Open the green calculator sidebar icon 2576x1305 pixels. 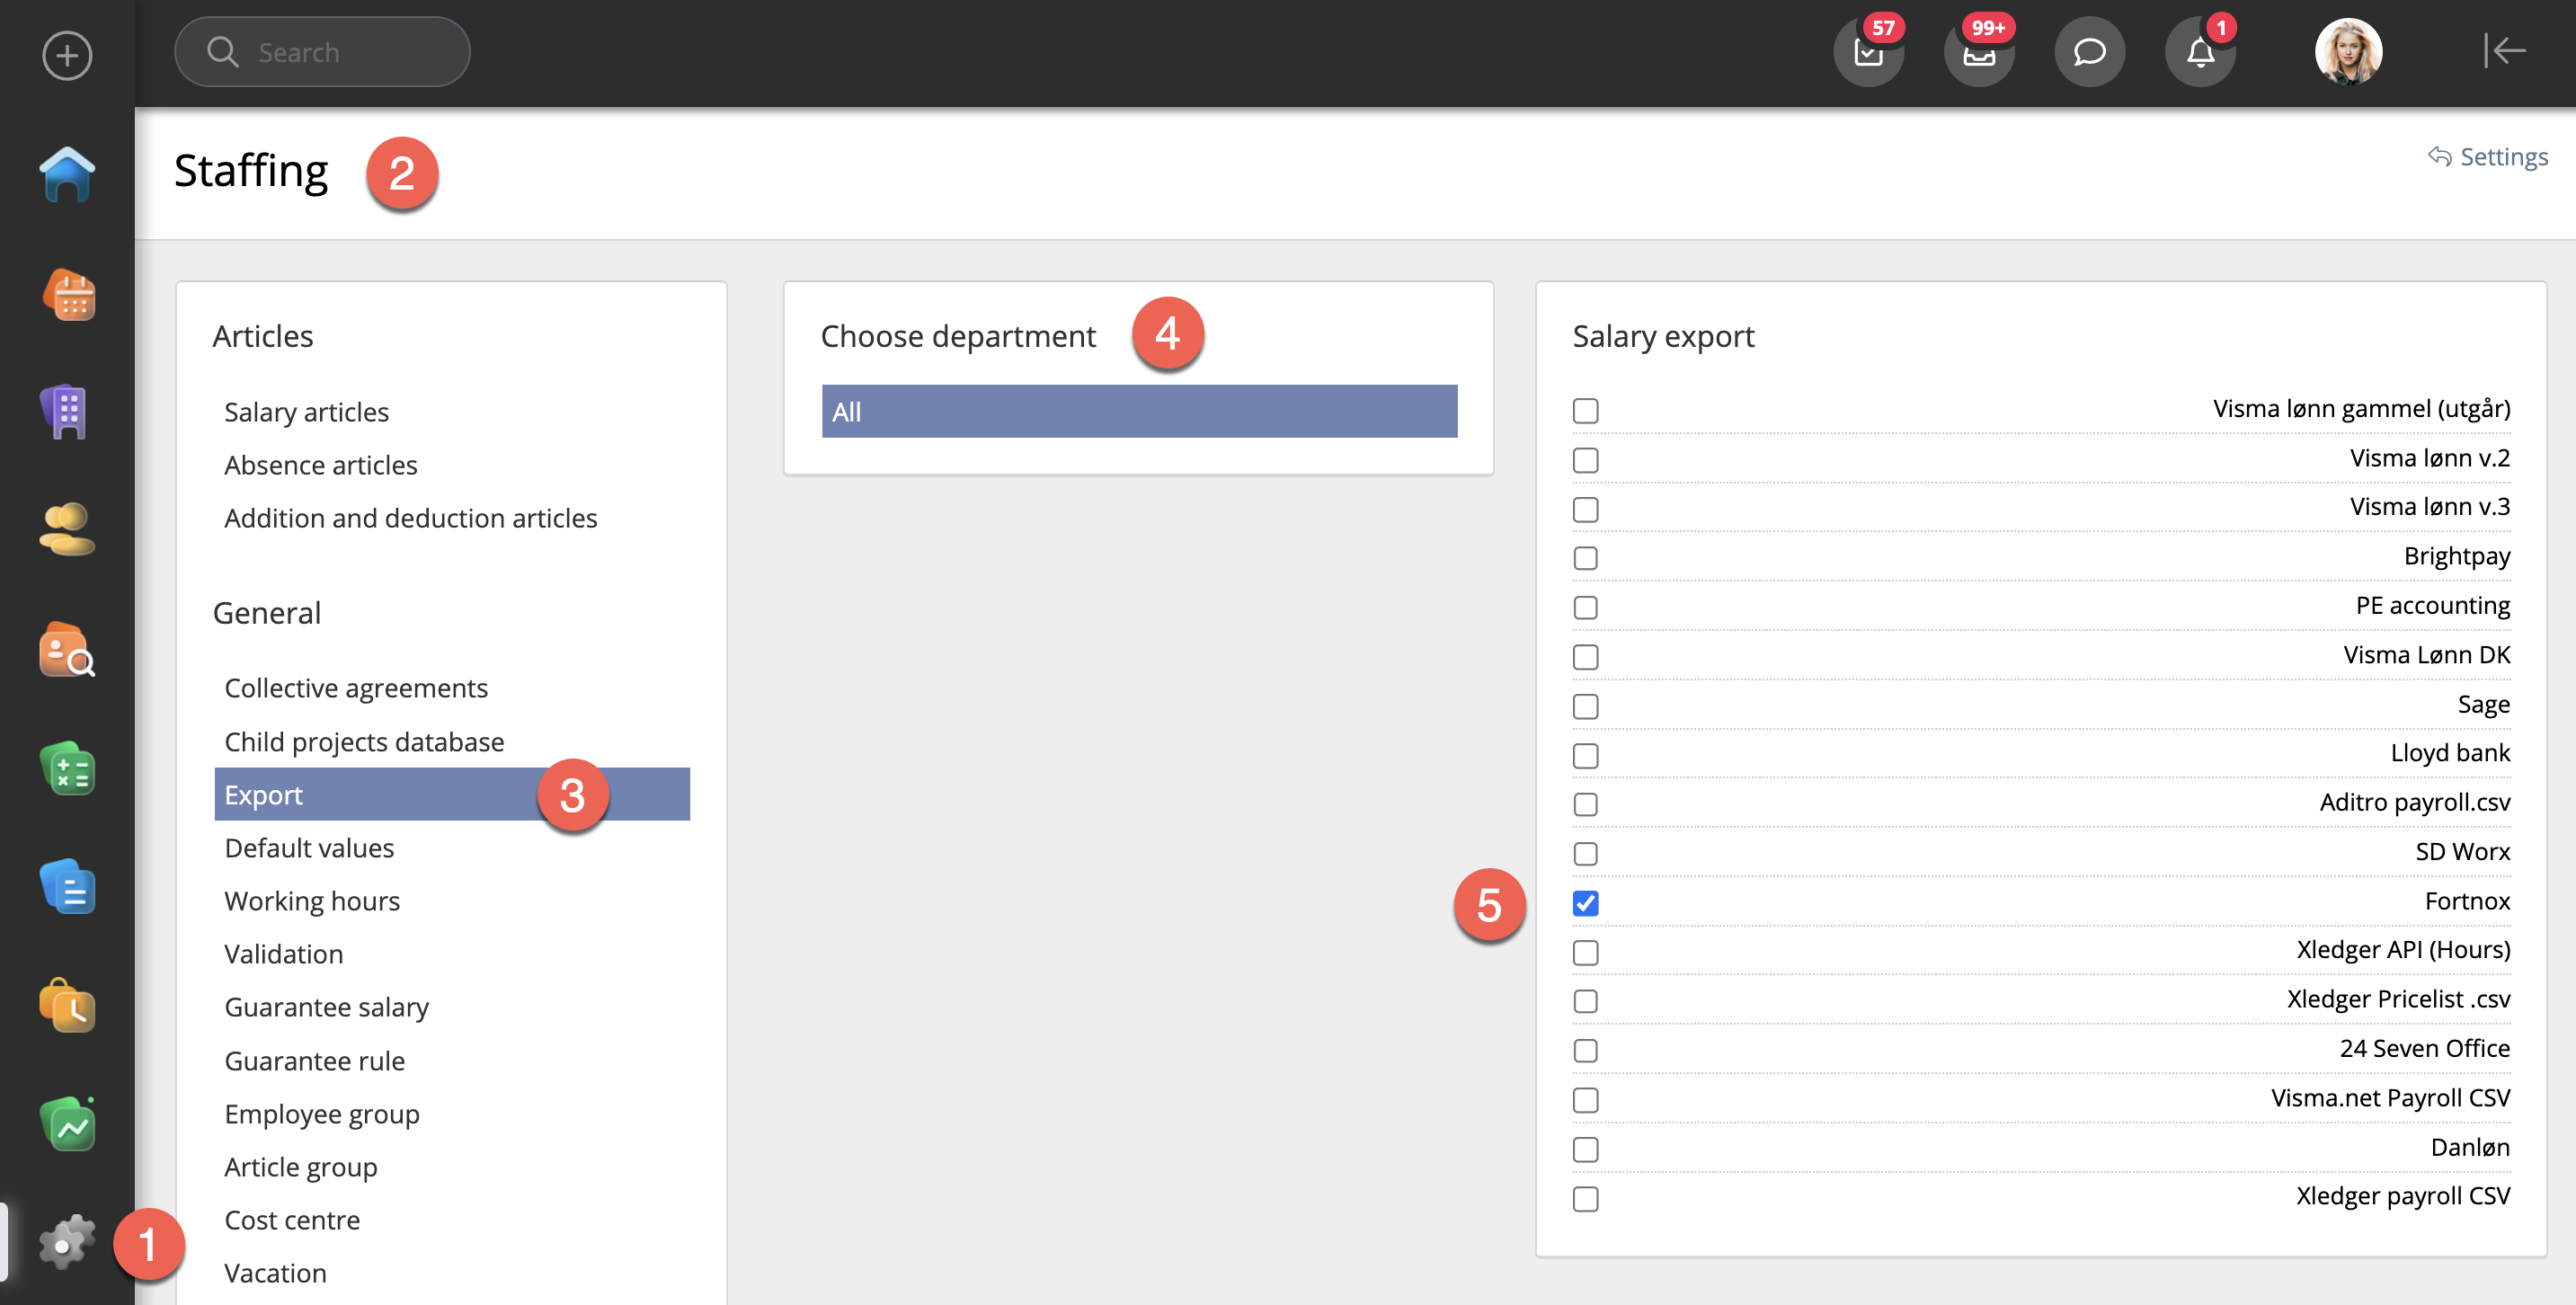pos(67,769)
